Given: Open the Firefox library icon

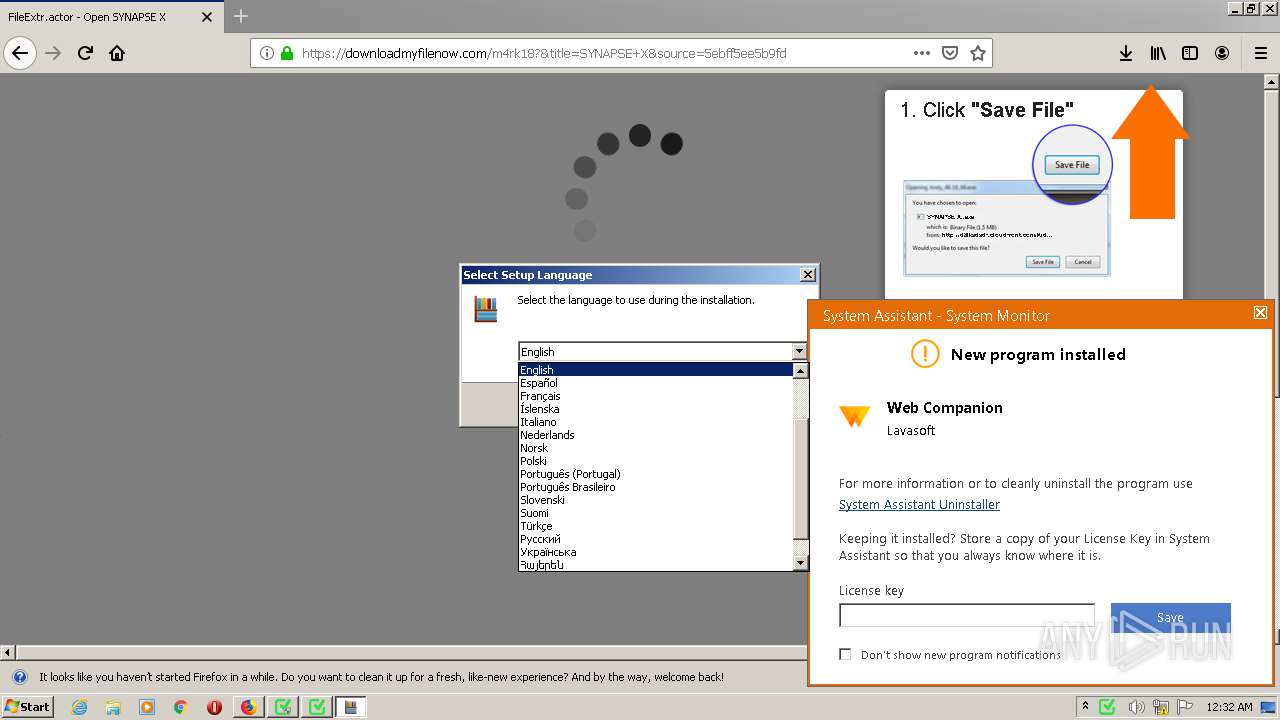Looking at the screenshot, I should 1158,53.
